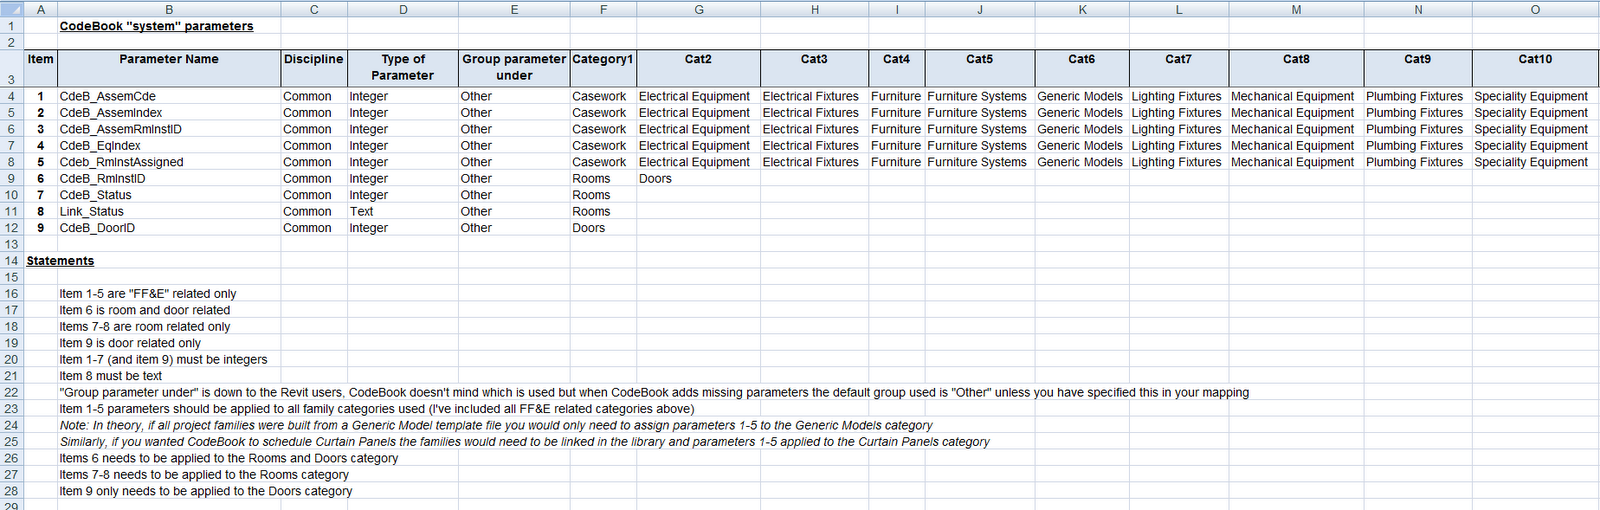Click the 'Electrical Fixtures' cell in the CdeB_AssemIndex row
The image size is (1600, 510).
click(814, 113)
